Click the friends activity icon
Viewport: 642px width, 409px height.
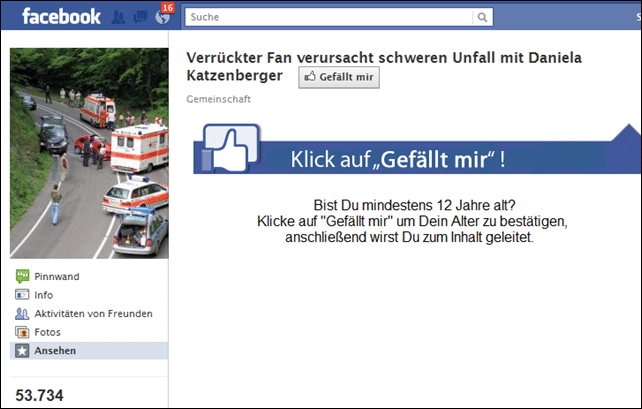(x=22, y=314)
